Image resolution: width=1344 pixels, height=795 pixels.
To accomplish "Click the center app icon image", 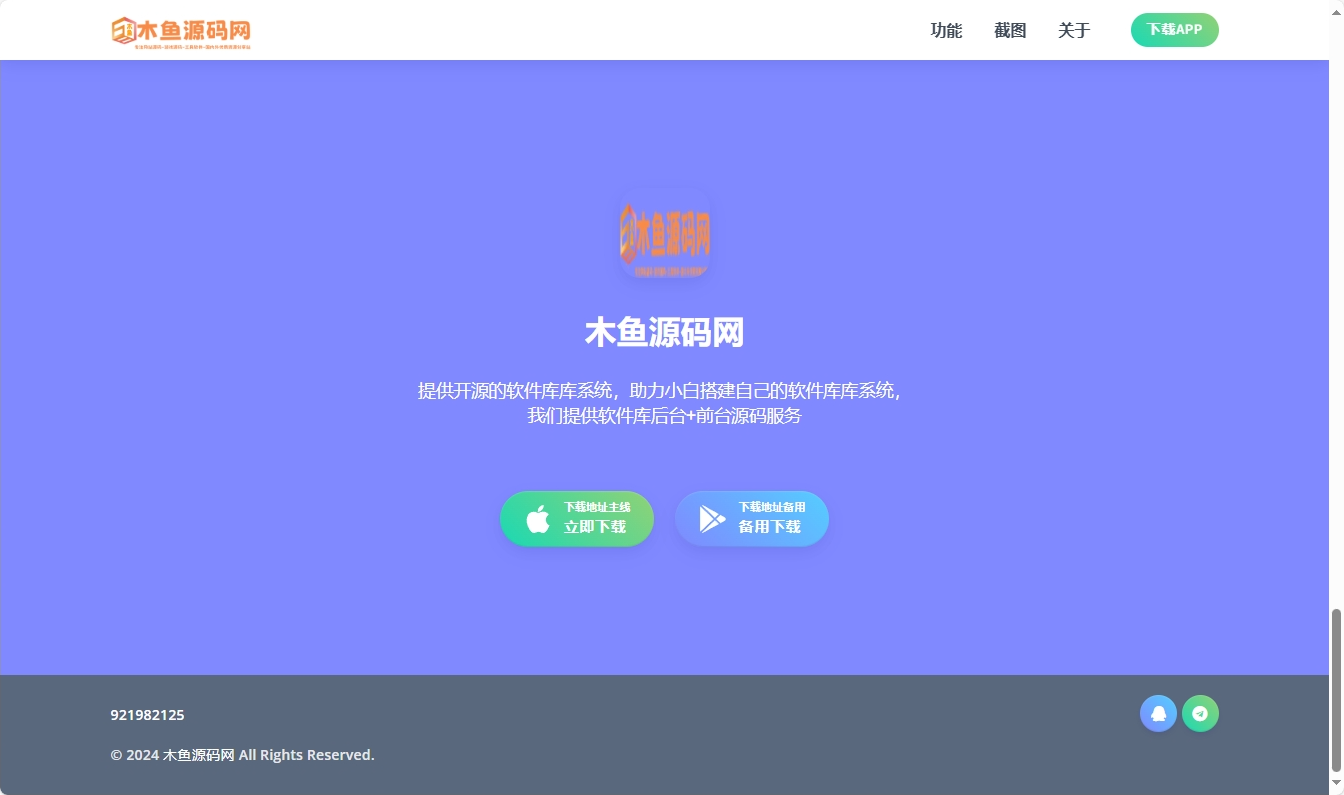I will [665, 234].
